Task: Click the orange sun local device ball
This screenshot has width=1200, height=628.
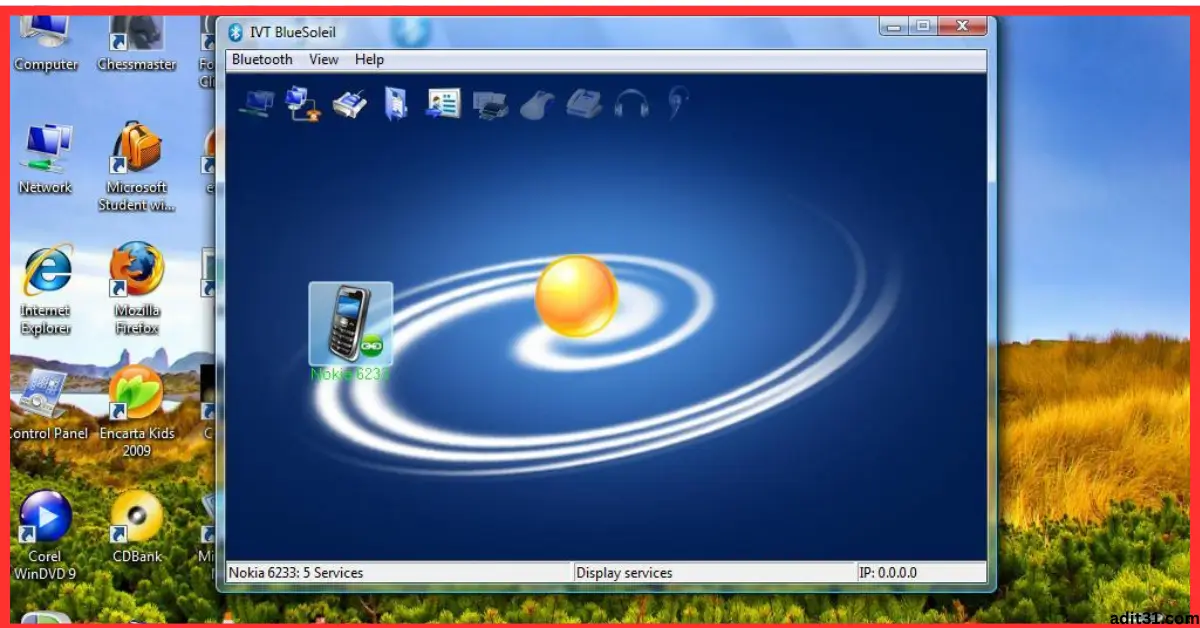Action: coord(576,296)
